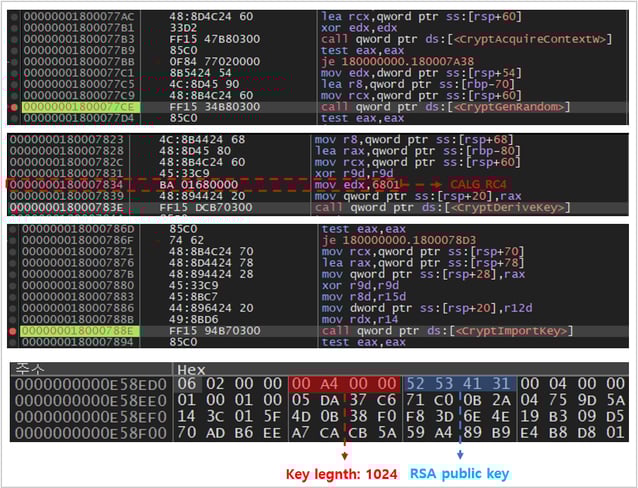Select lea r8,qword ptr ss:[rbp-70] line

click(x=418, y=84)
